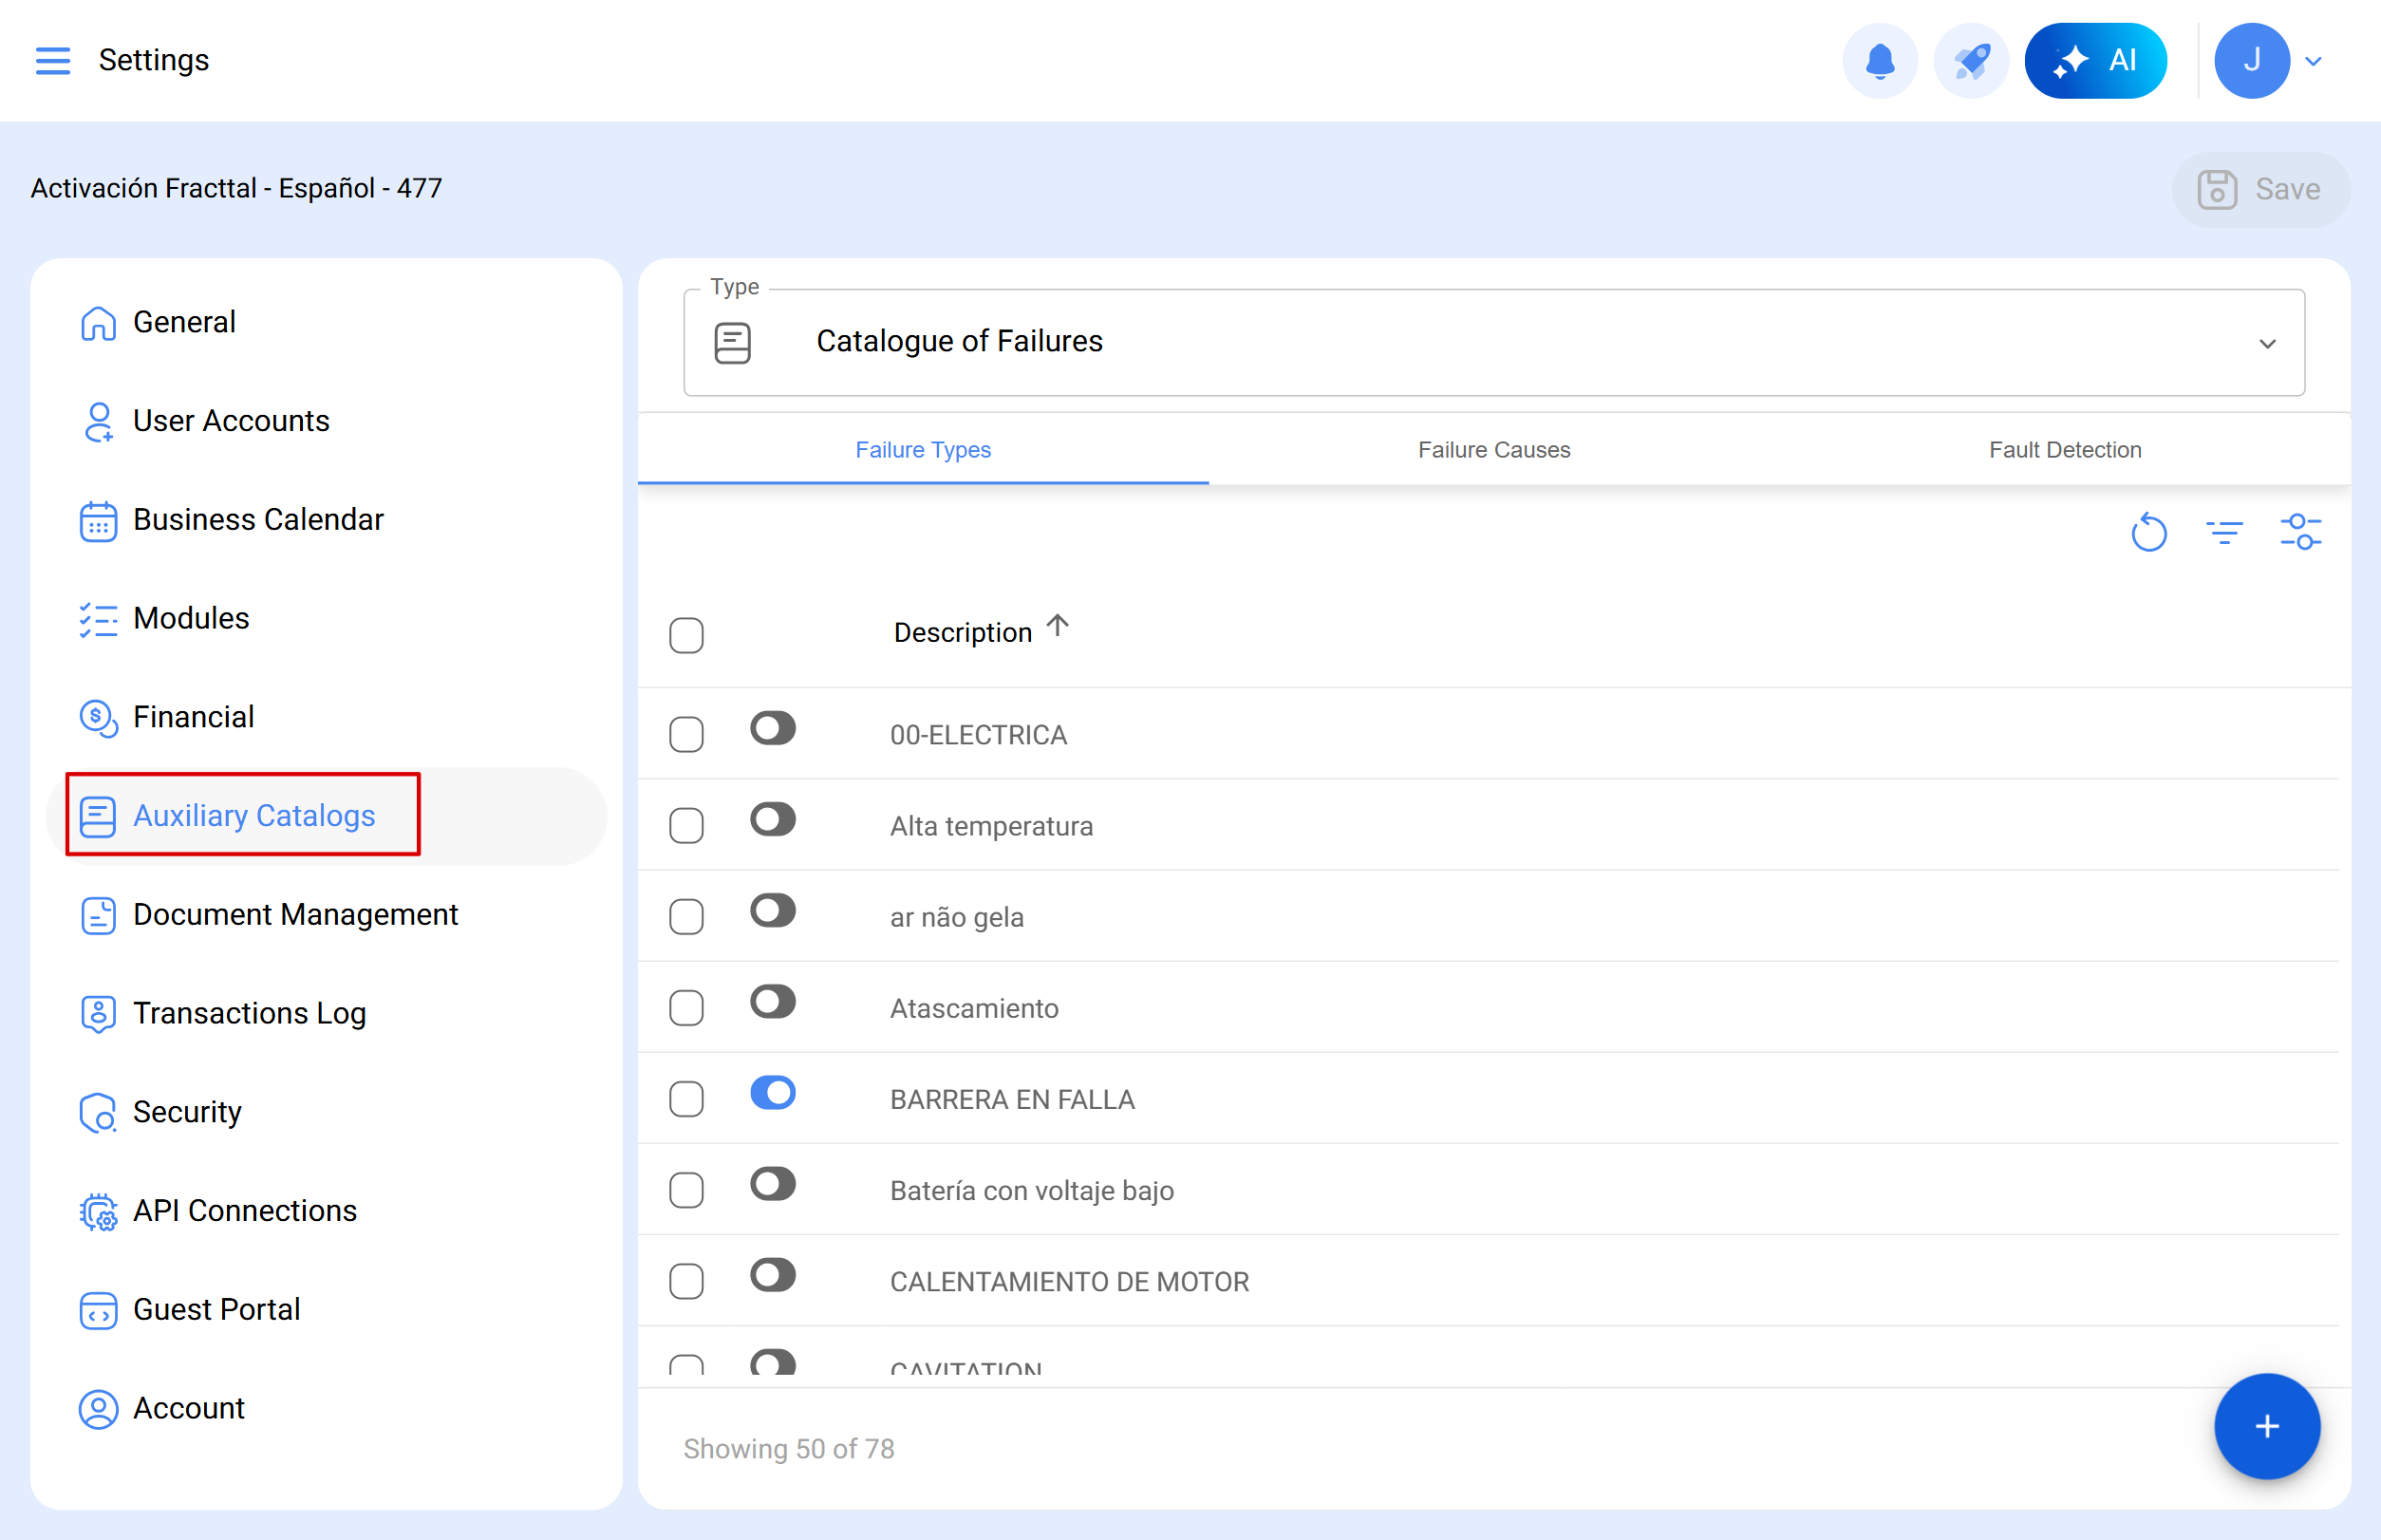
Task: Click the AI button in the header
Action: [x=2096, y=60]
